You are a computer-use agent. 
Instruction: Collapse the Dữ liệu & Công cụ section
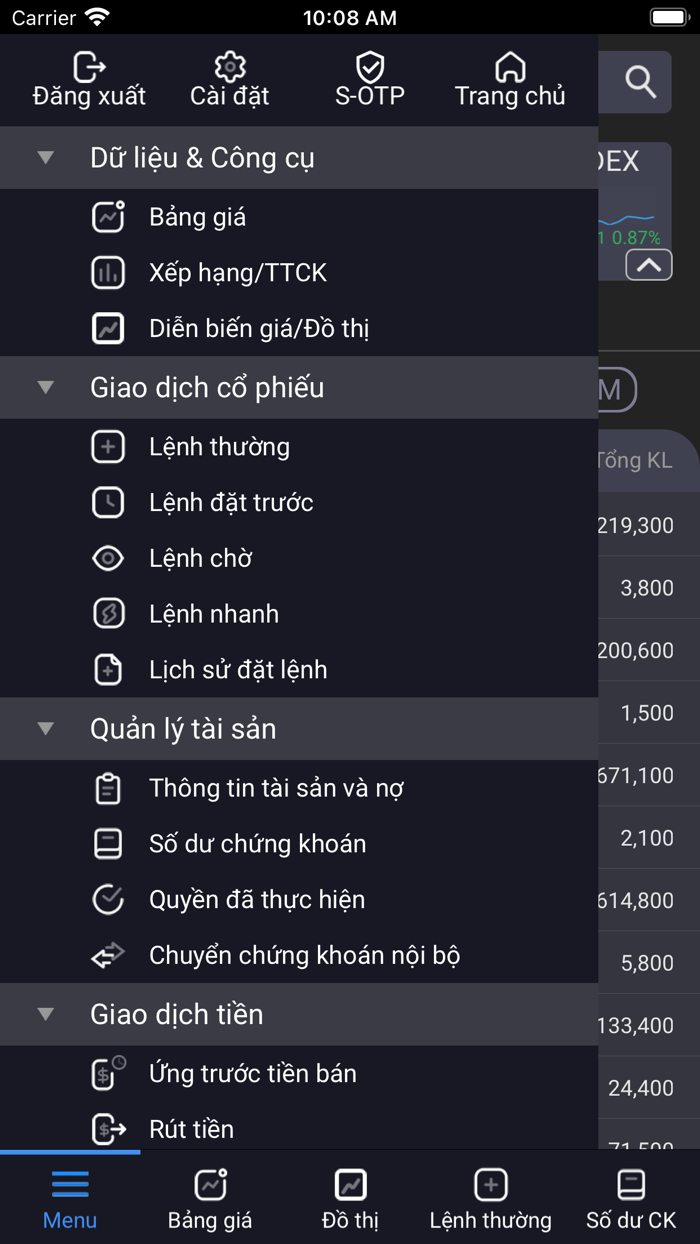pos(44,157)
